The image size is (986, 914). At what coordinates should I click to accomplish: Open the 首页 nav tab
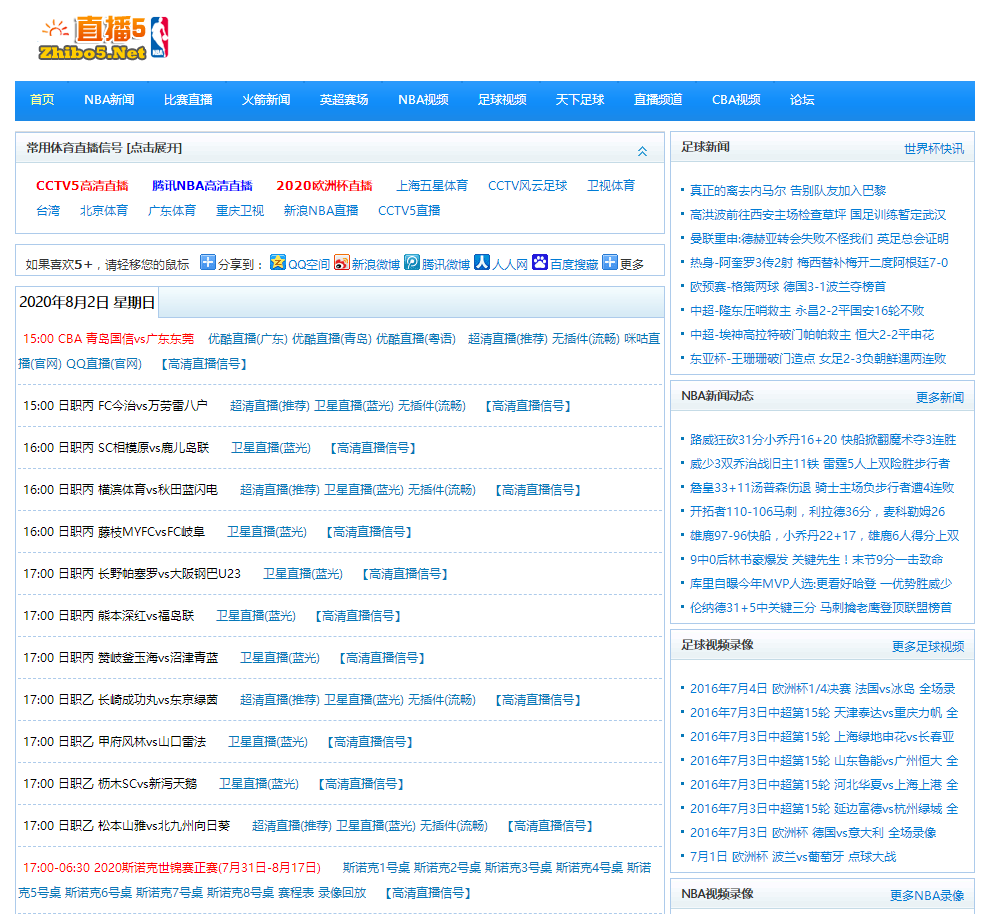click(42, 99)
